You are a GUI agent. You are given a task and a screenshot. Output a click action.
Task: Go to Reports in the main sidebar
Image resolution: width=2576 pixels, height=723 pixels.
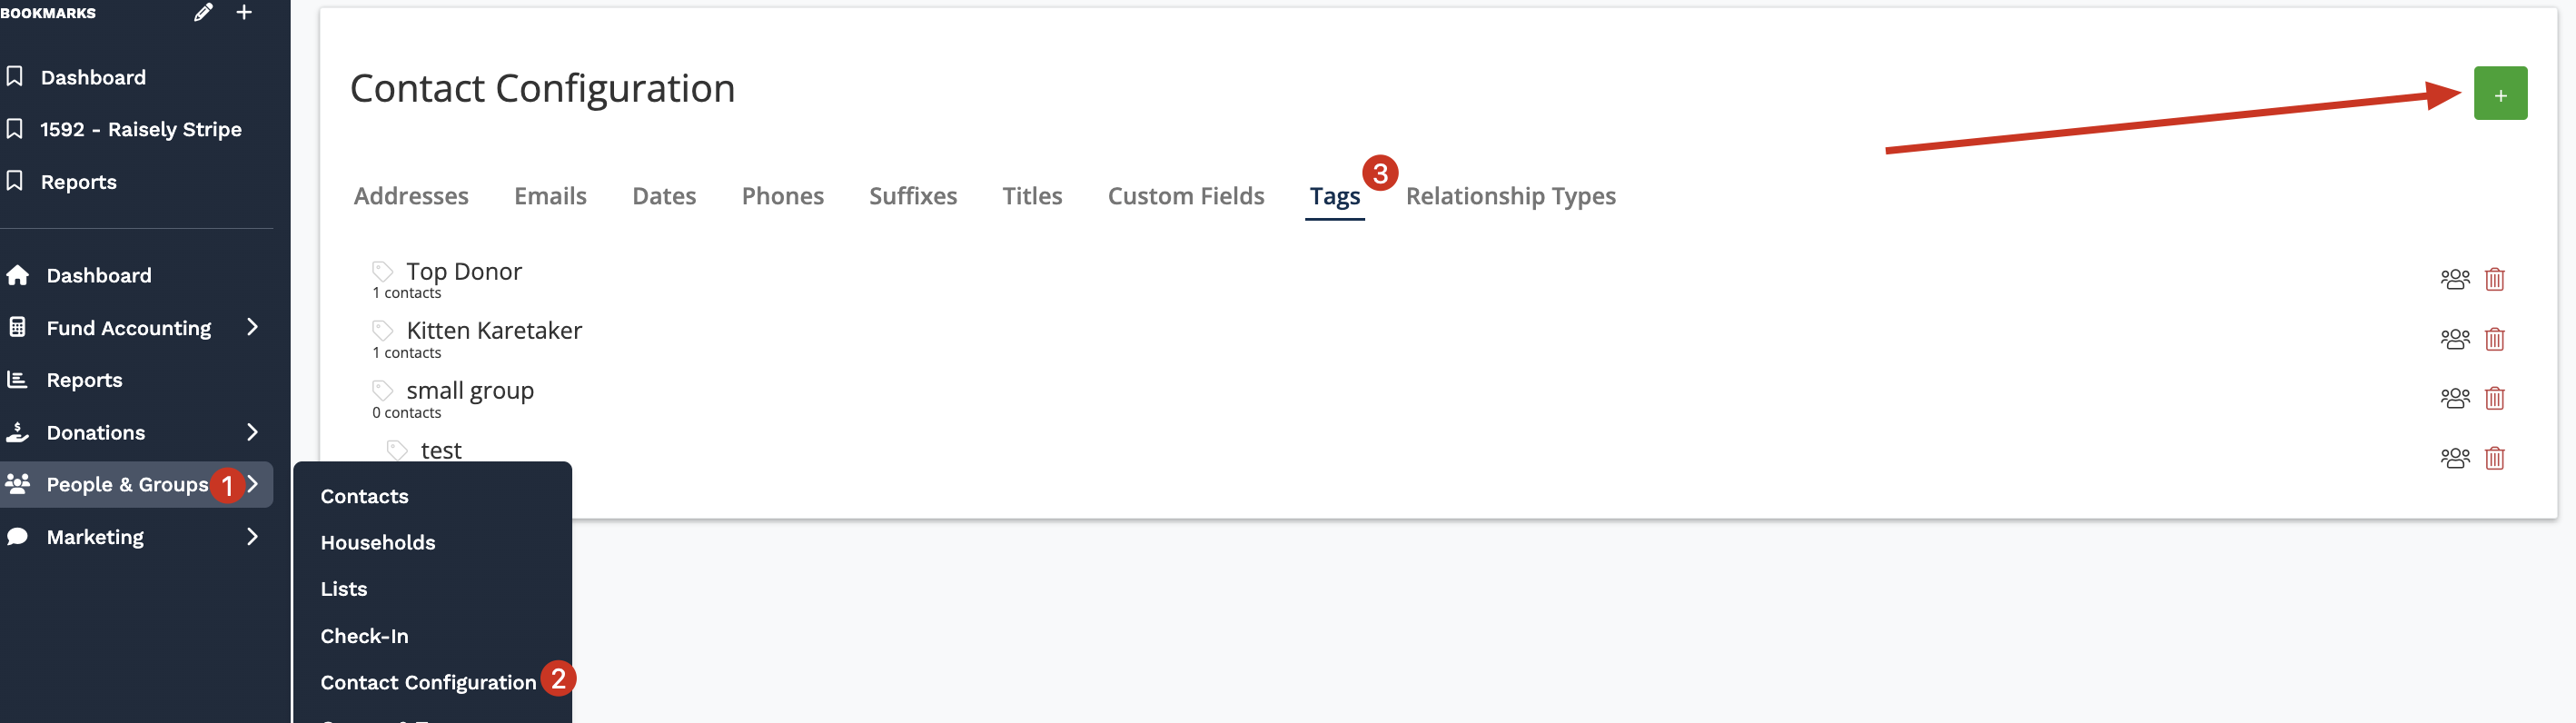pos(84,380)
